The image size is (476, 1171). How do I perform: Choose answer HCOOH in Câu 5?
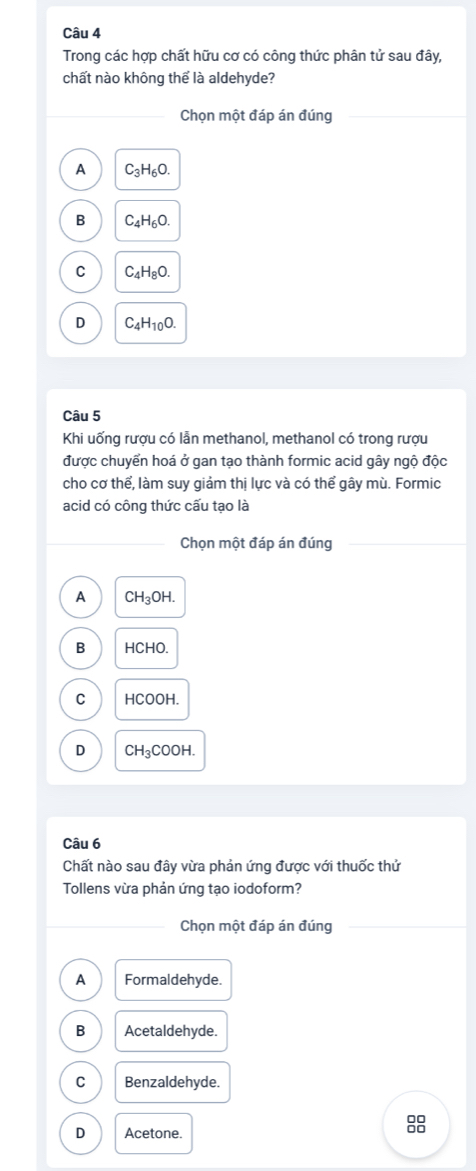152,699
